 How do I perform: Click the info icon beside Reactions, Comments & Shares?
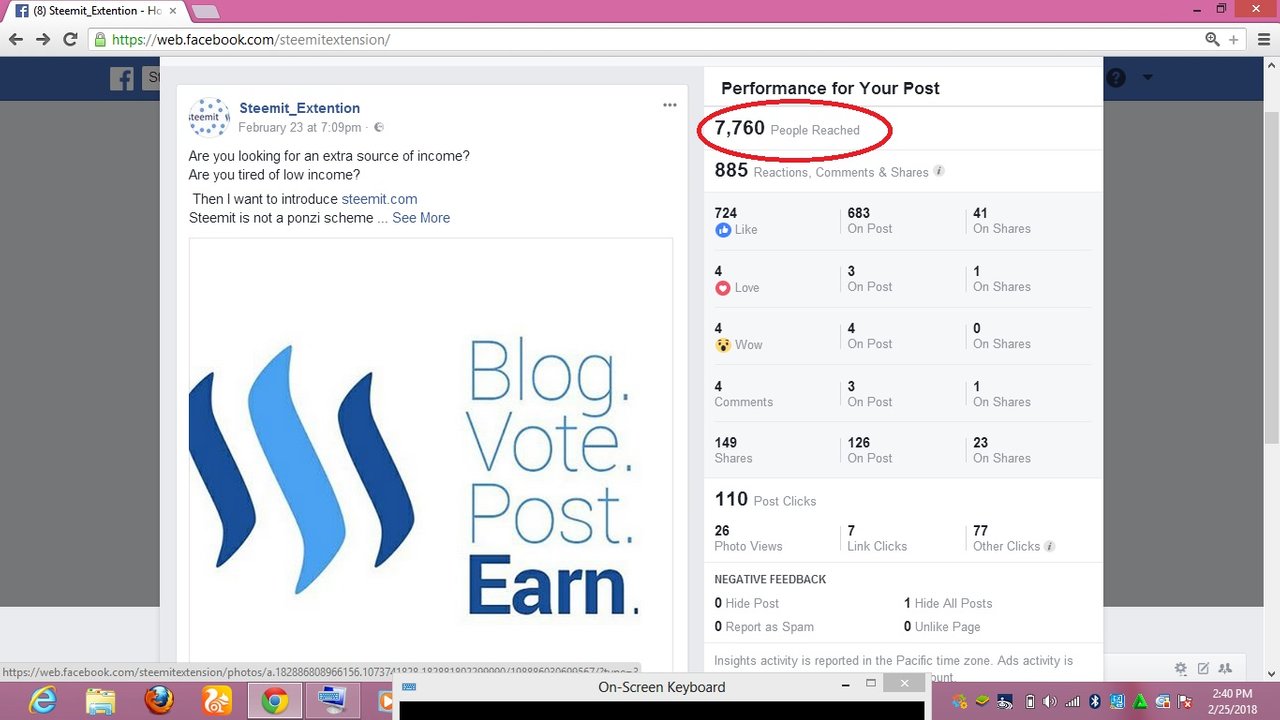coord(939,171)
